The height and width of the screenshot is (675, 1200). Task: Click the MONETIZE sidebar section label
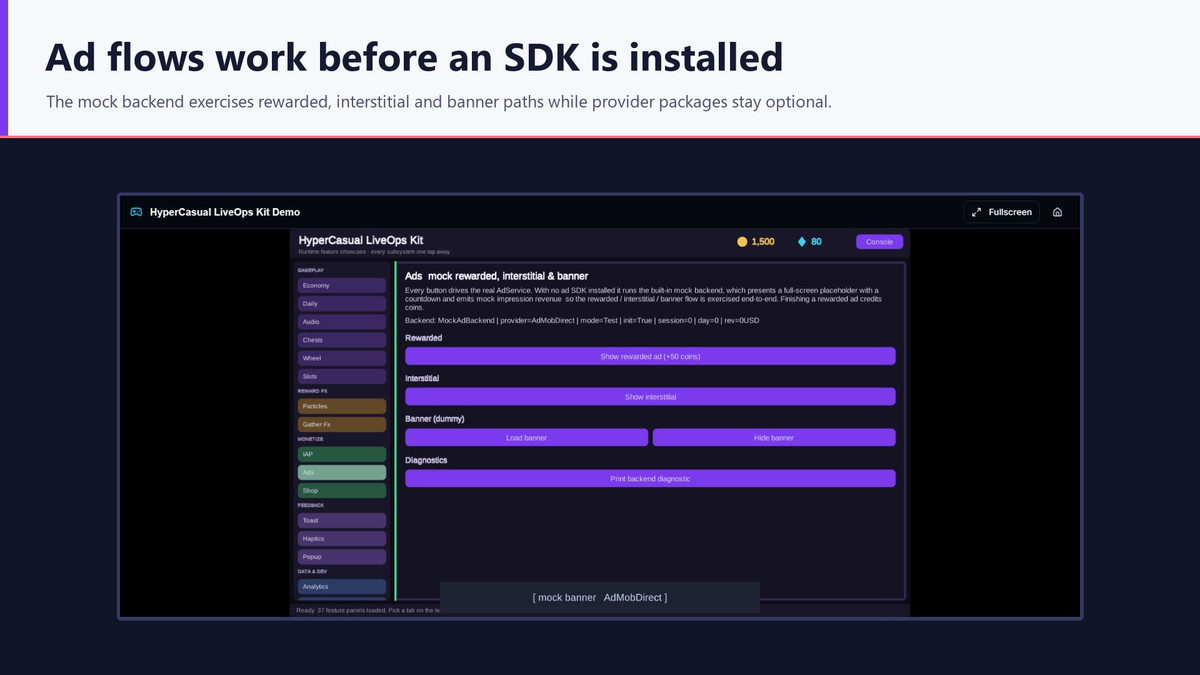coord(310,439)
